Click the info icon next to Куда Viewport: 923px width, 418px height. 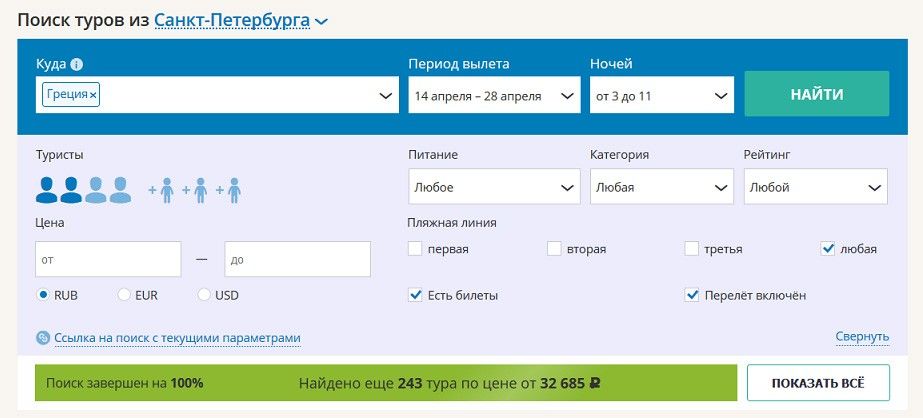click(77, 64)
